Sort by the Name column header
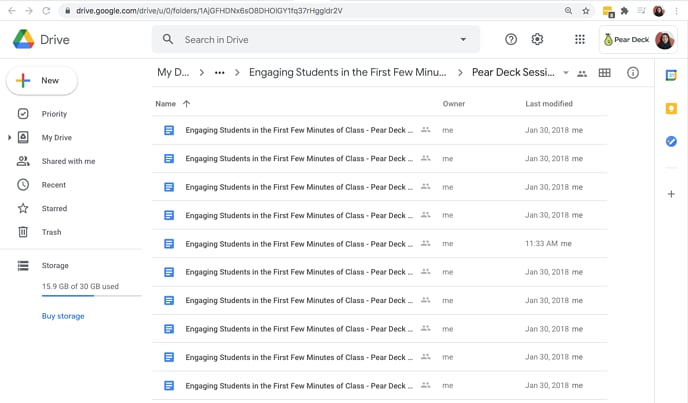This screenshot has width=688, height=403. click(x=165, y=104)
